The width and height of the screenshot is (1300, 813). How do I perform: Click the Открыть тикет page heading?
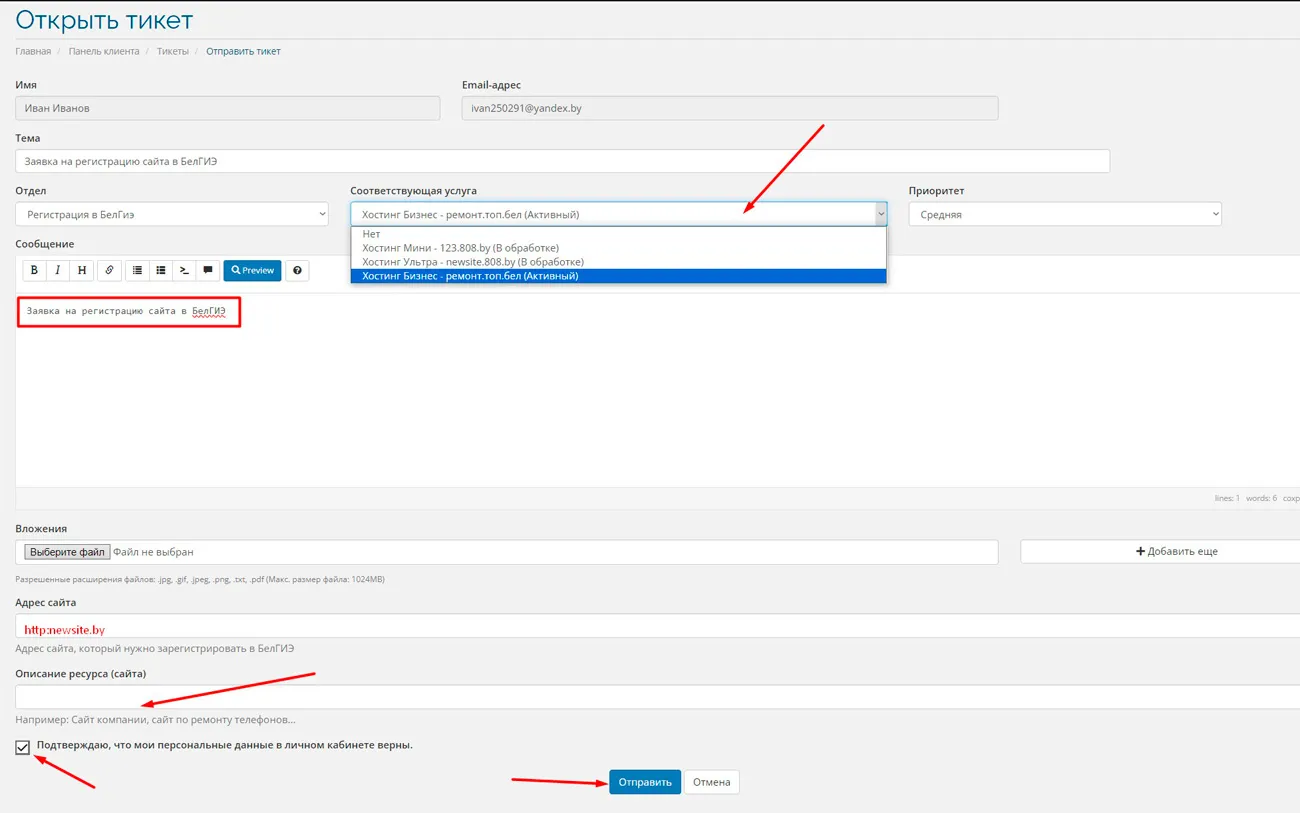[105, 19]
